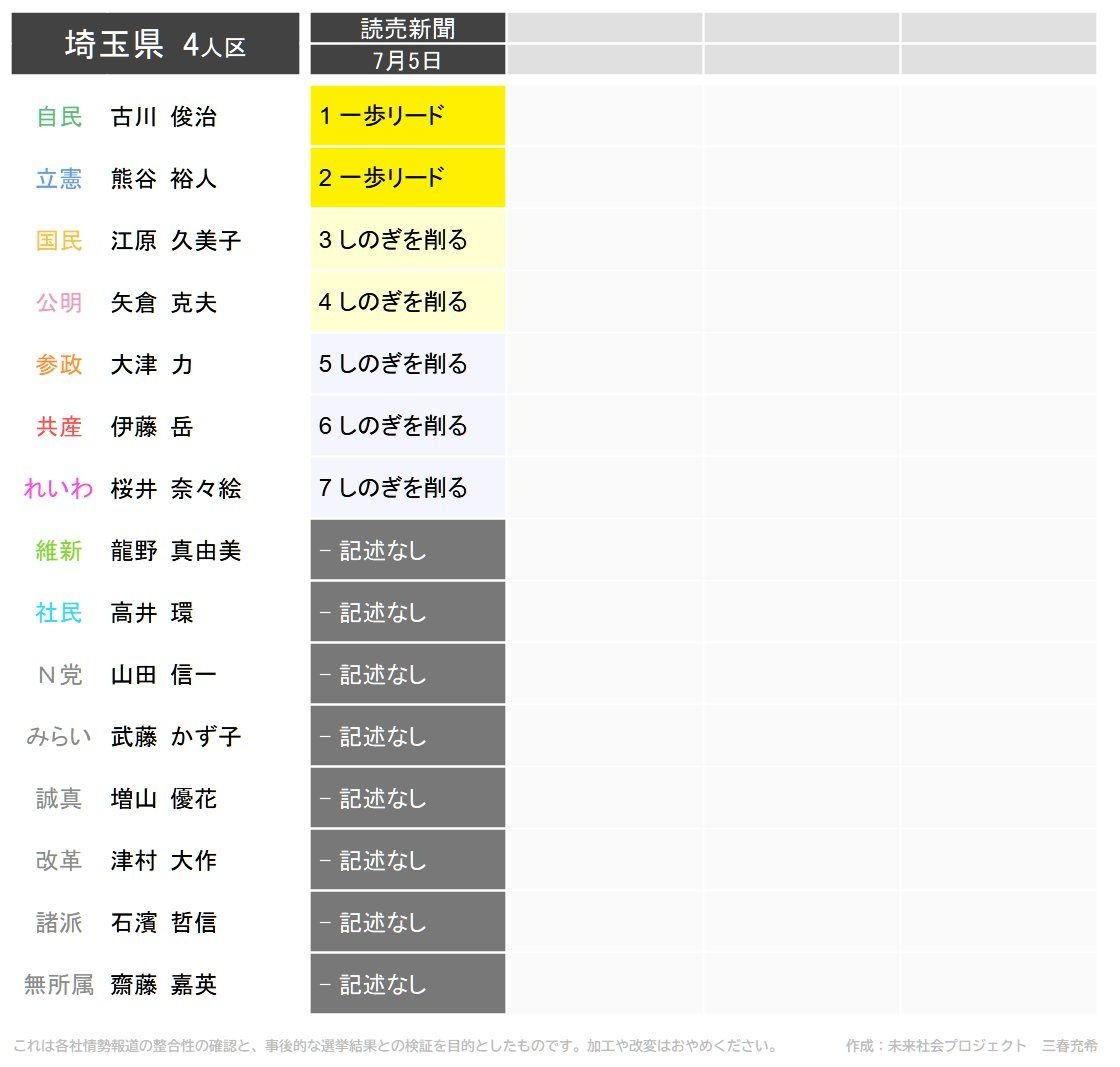Image resolution: width=1120 pixels, height=1067 pixels.
Task: Select the '3 しのぎを削る' cell
Action: pyautogui.click(x=407, y=240)
